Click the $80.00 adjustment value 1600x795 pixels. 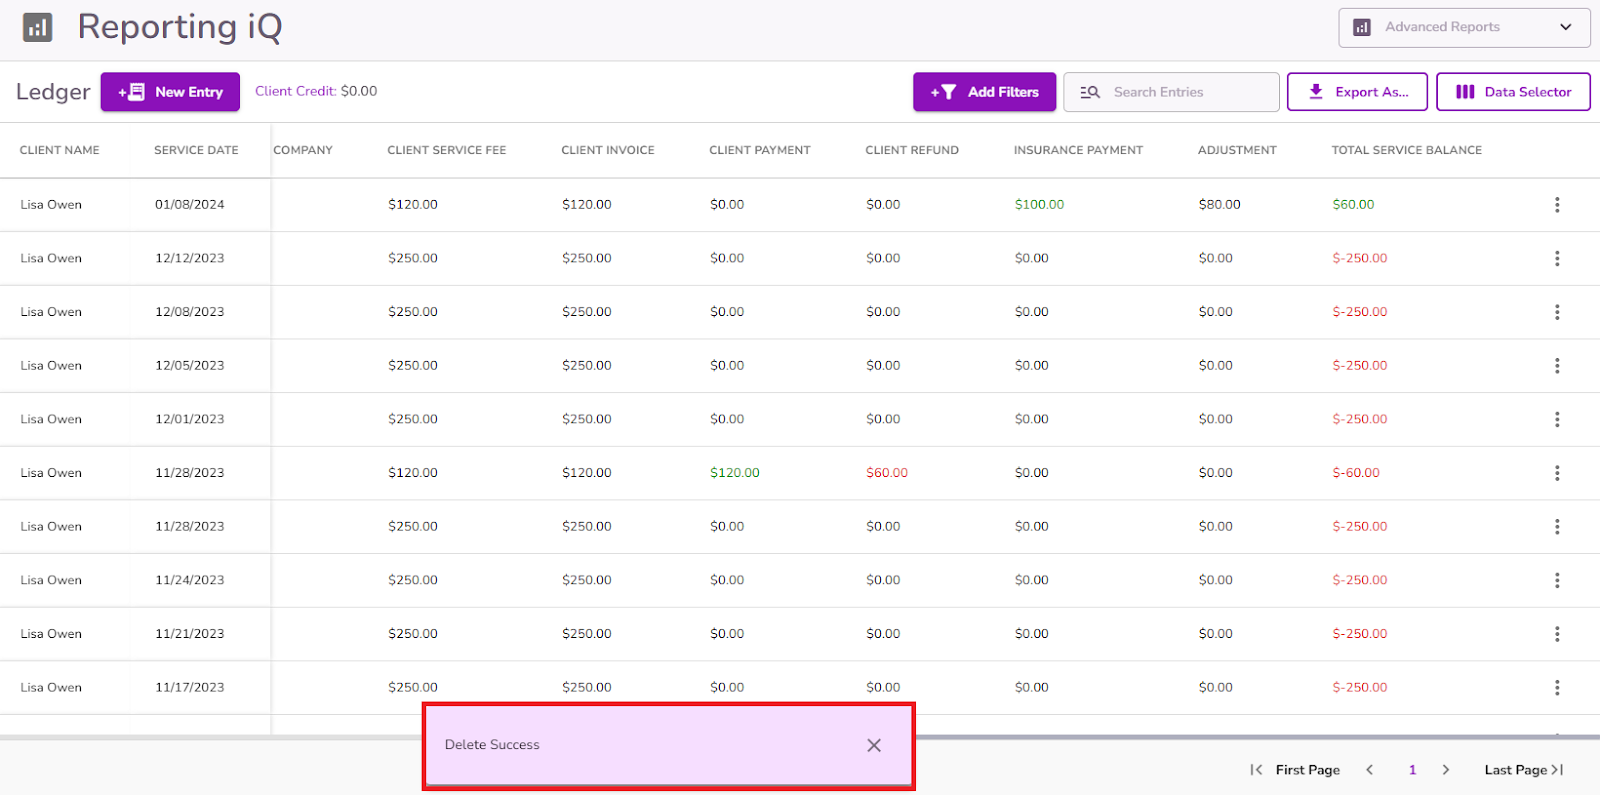pyautogui.click(x=1219, y=205)
